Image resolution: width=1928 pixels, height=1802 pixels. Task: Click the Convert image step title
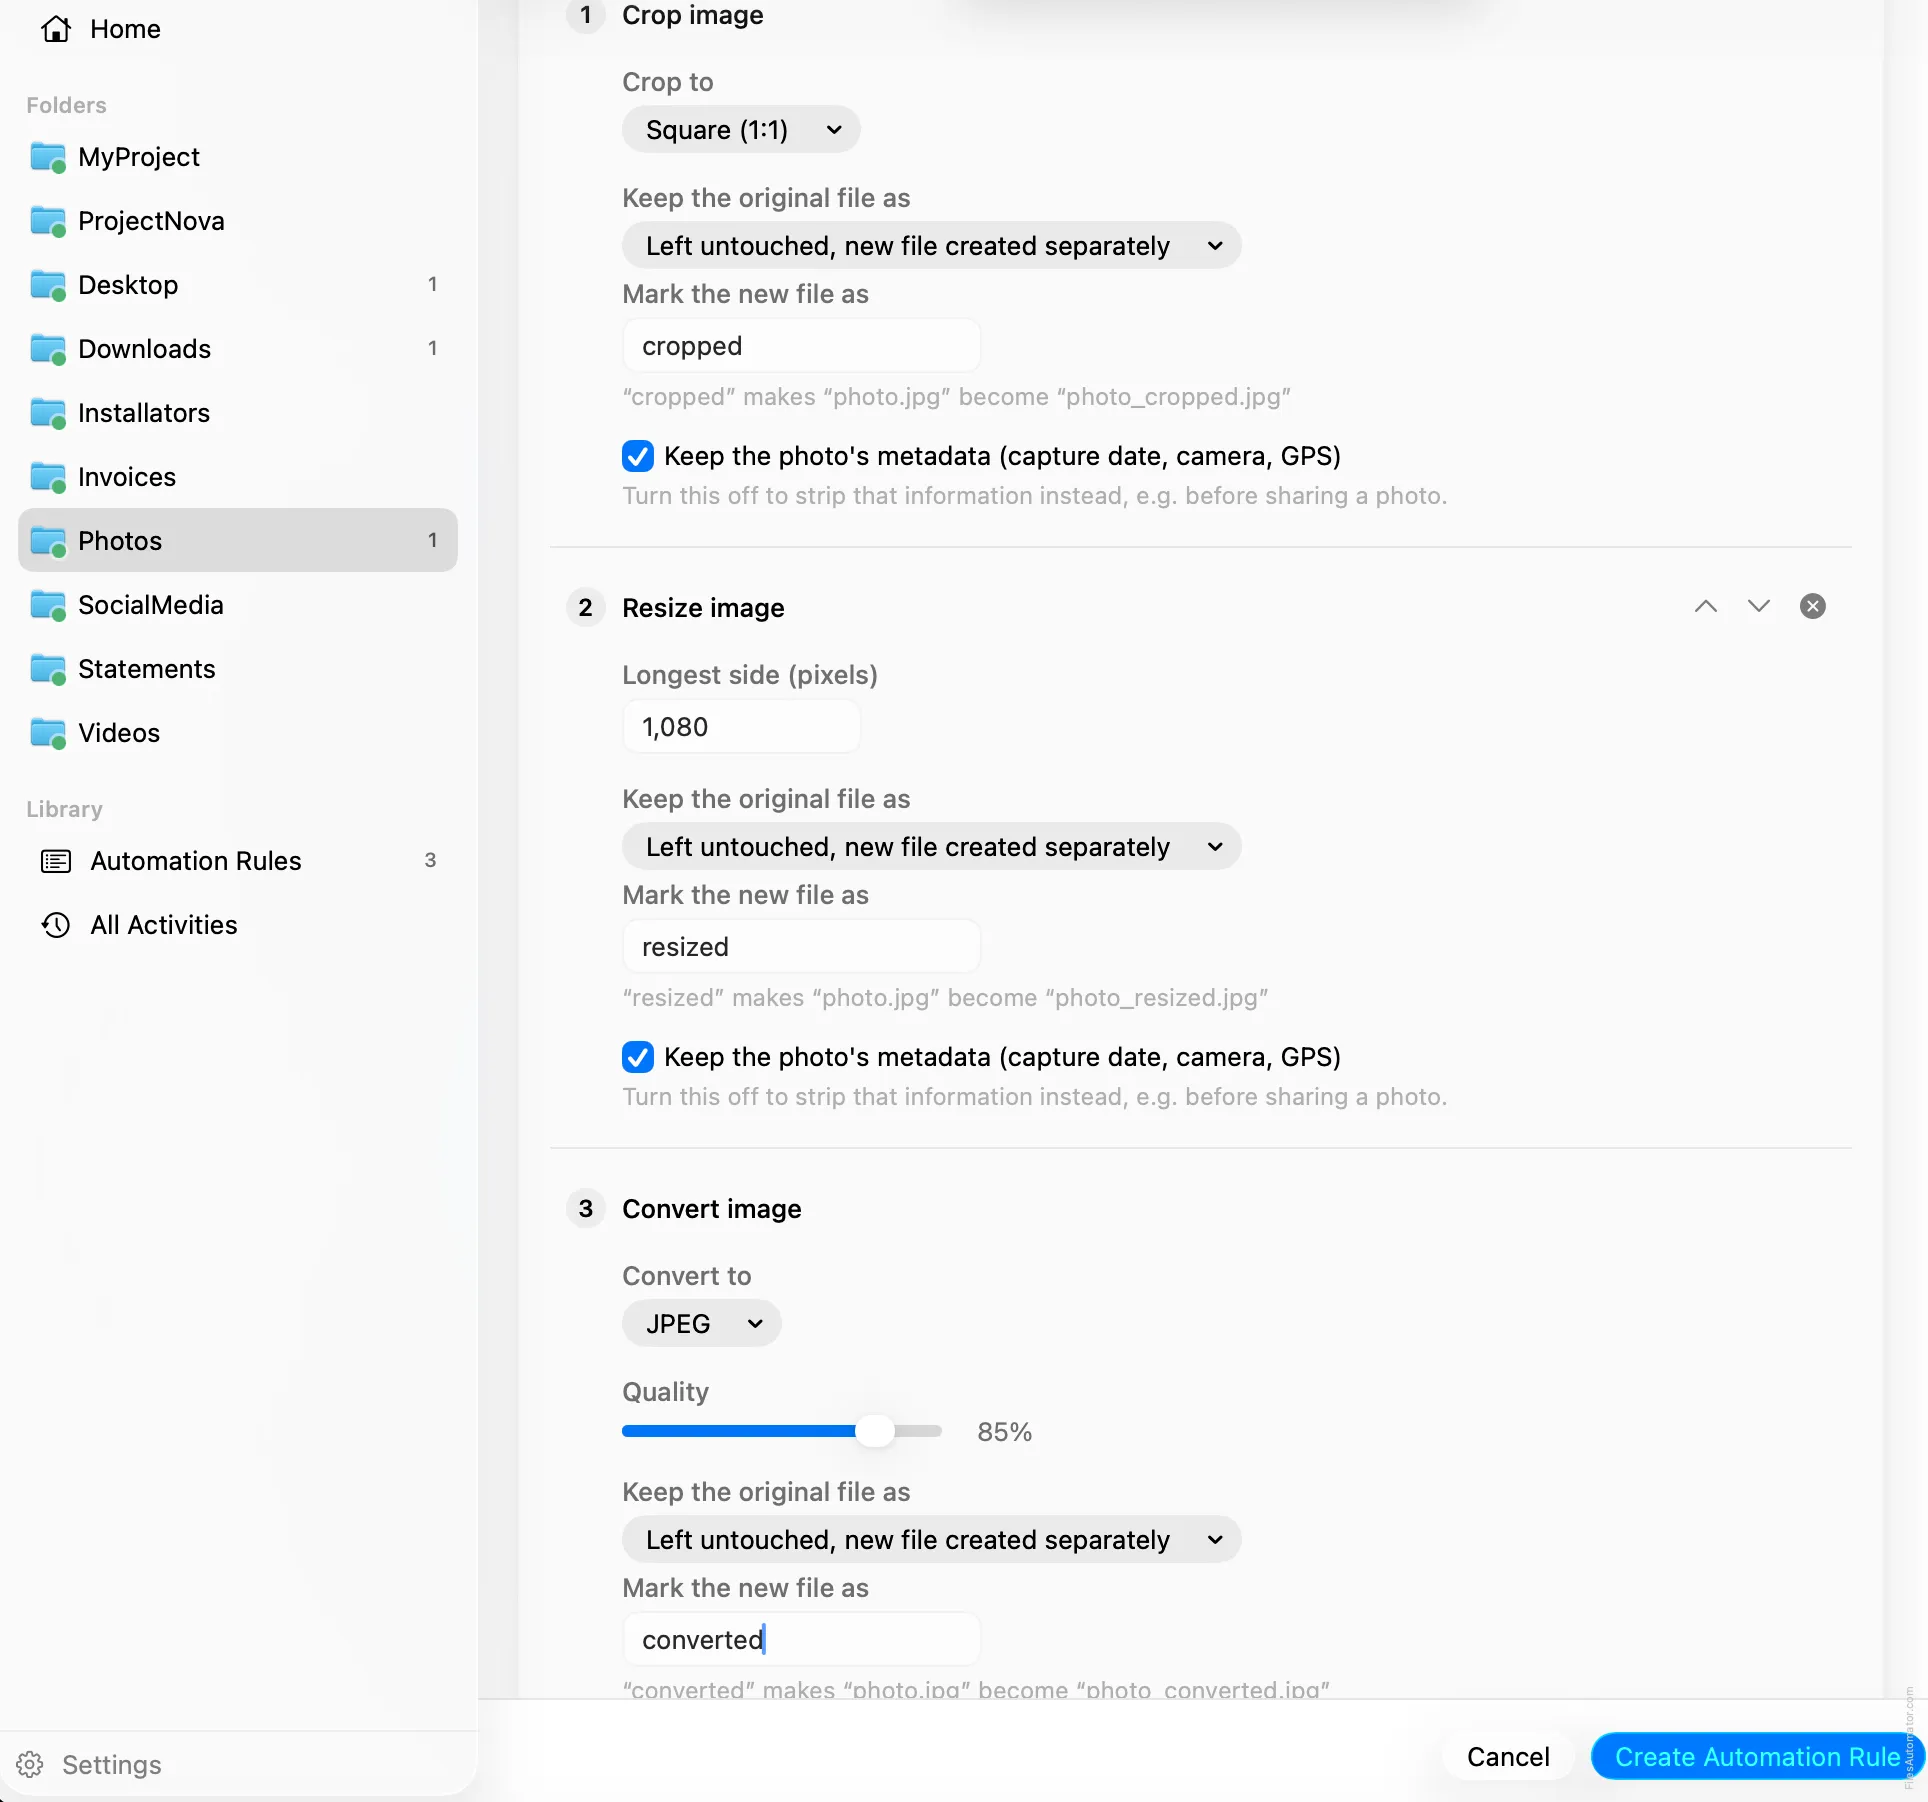(x=712, y=1209)
